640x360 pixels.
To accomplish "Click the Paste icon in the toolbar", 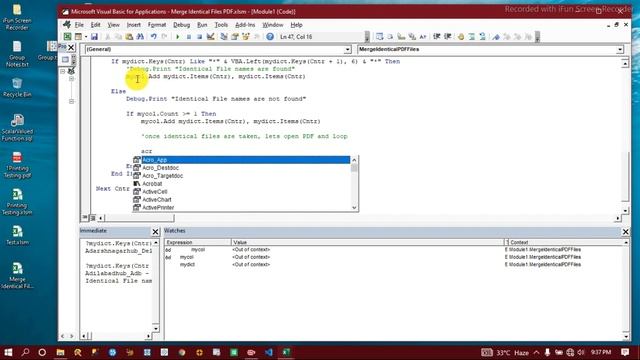I will coord(129,37).
